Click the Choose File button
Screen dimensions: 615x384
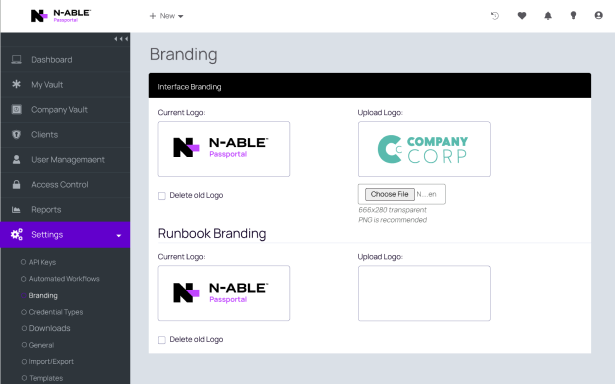click(x=389, y=194)
